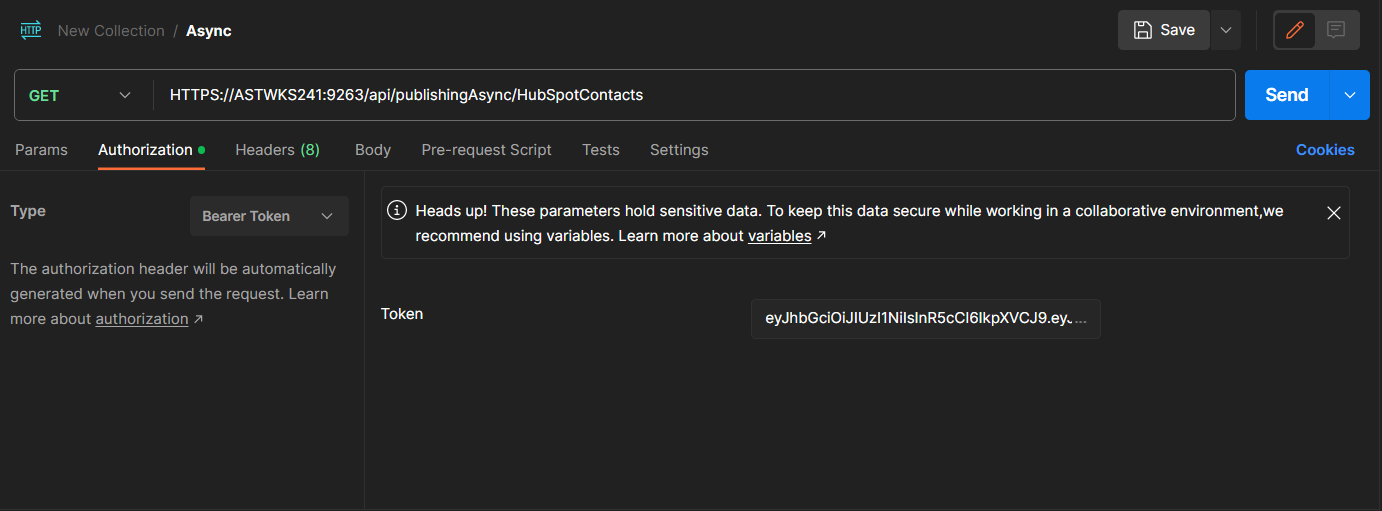Dismiss the Heads up sensitive data notice
The image size is (1382, 511).
(1333, 212)
